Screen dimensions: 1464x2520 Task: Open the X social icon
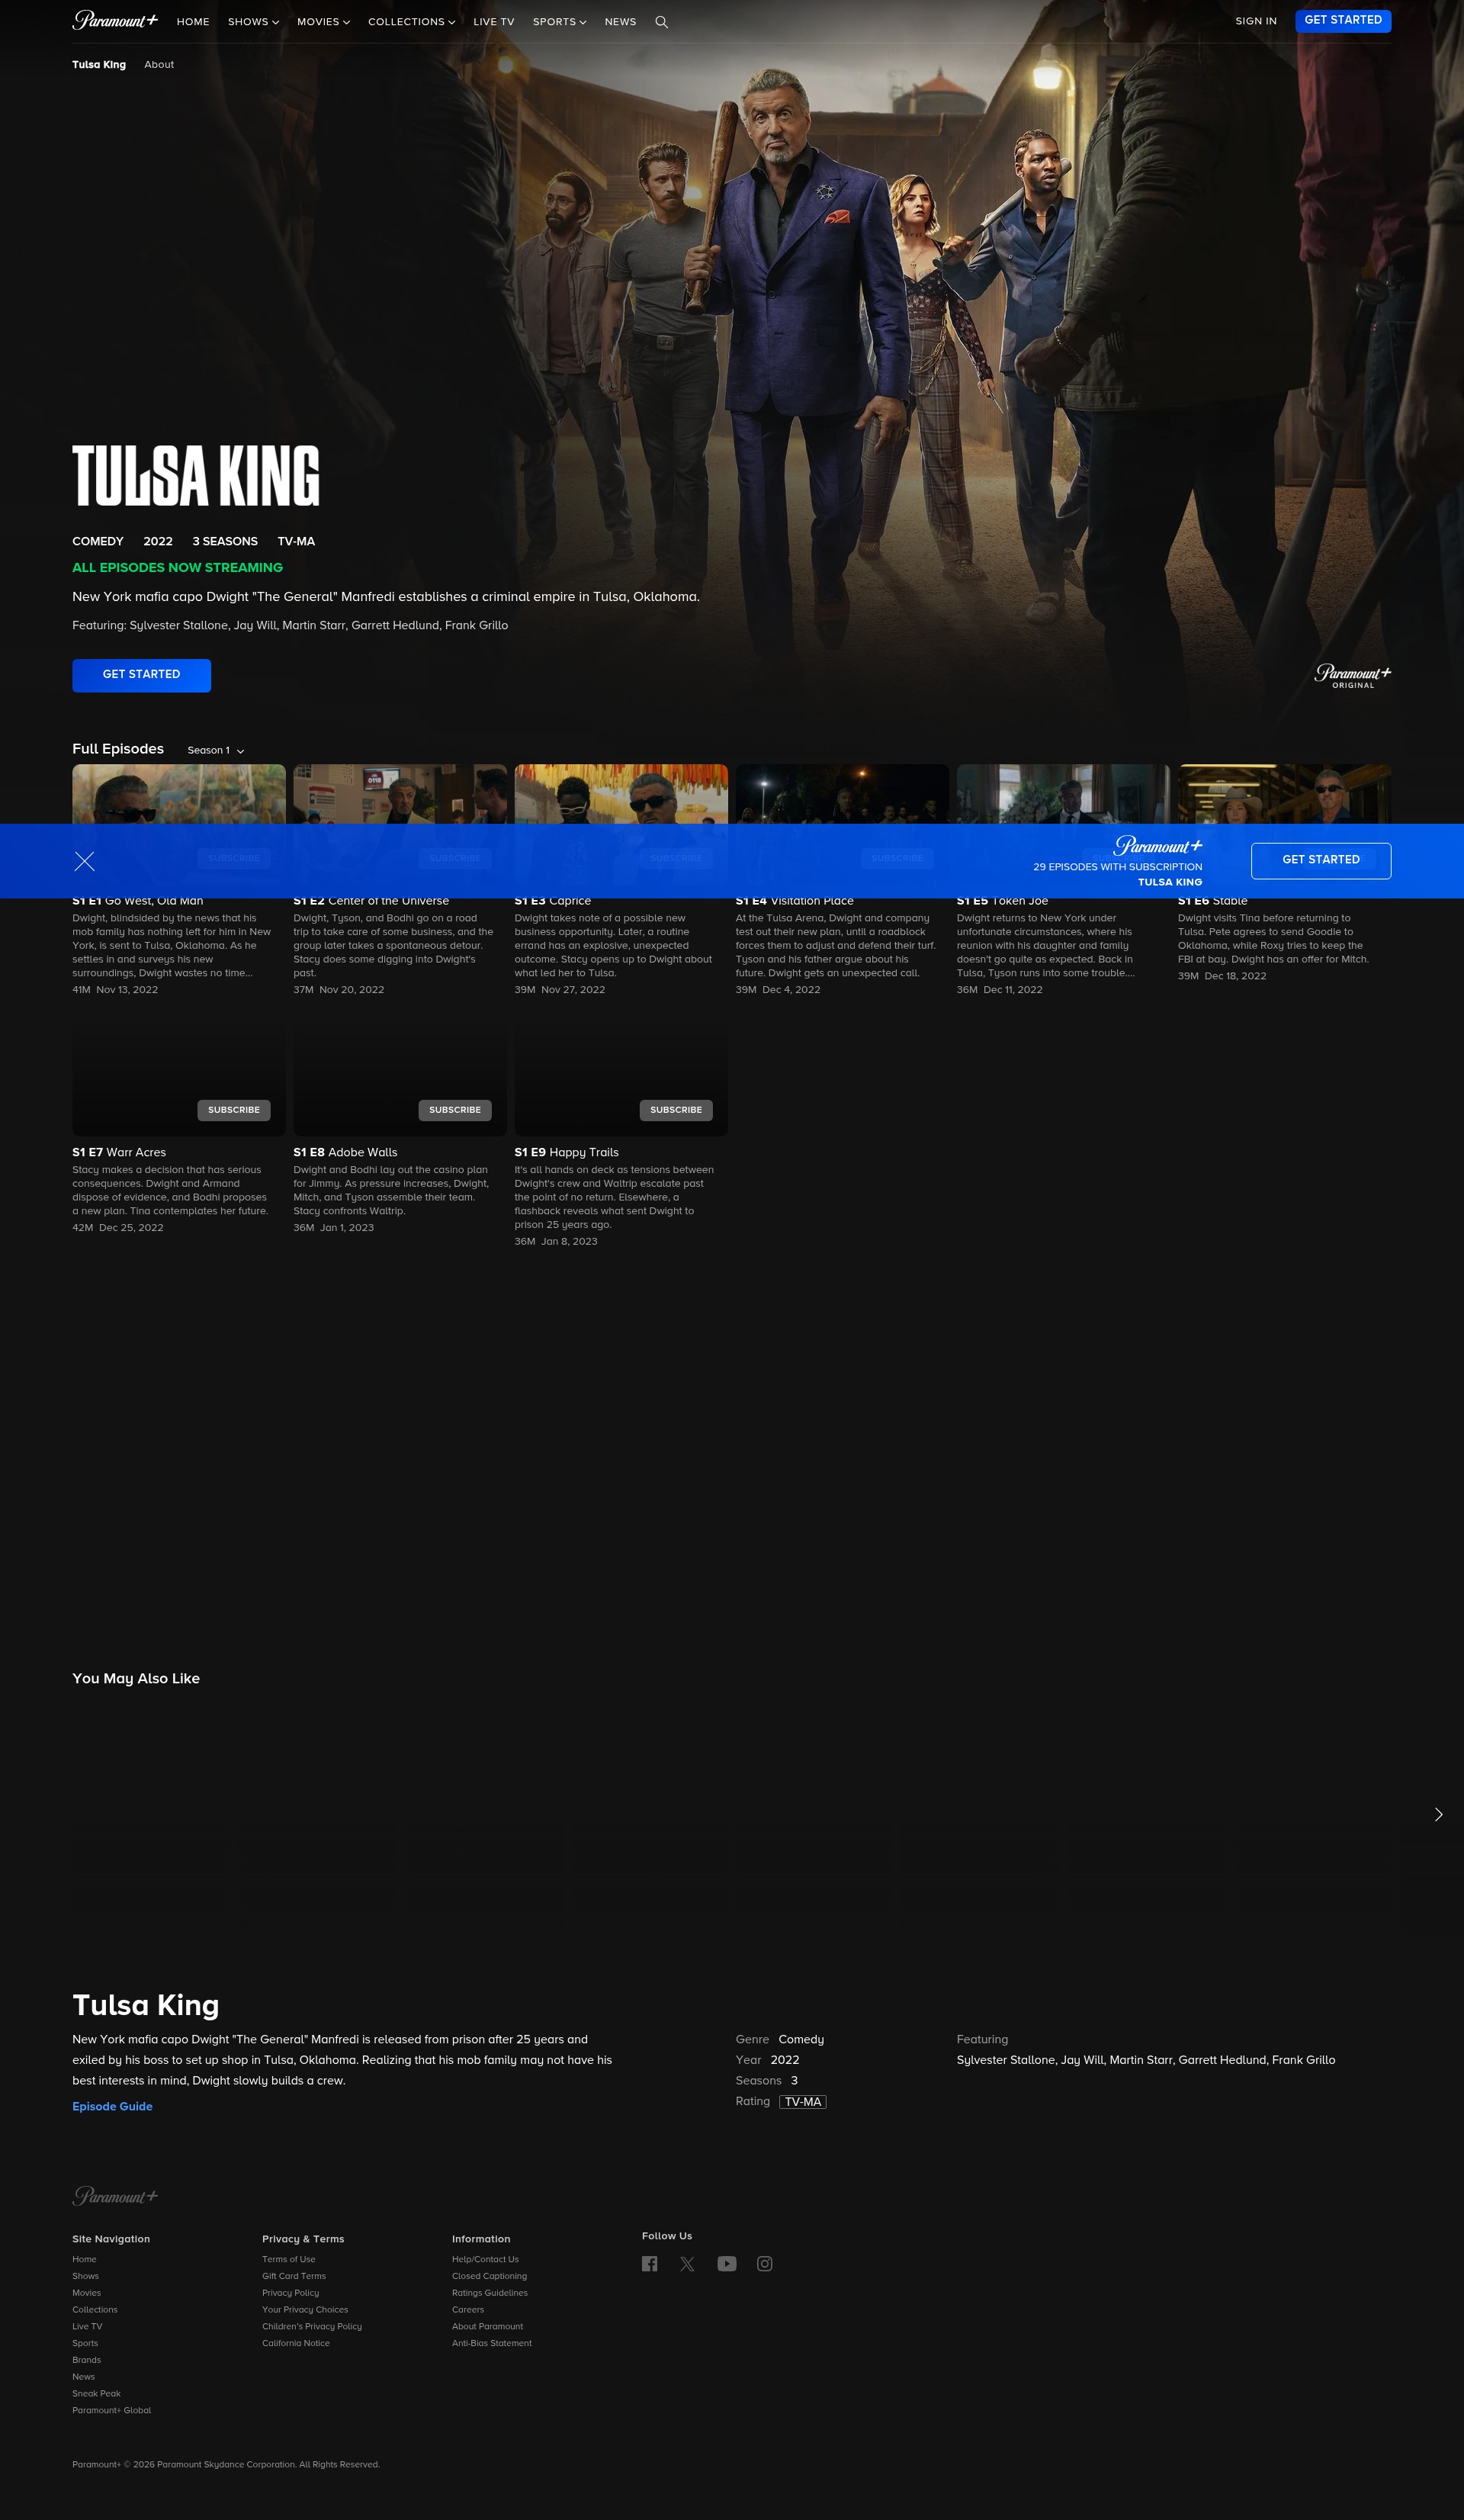pos(687,2264)
